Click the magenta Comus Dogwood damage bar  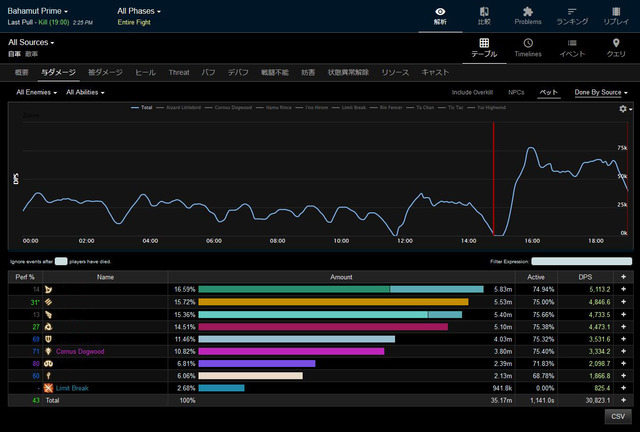pos(291,351)
